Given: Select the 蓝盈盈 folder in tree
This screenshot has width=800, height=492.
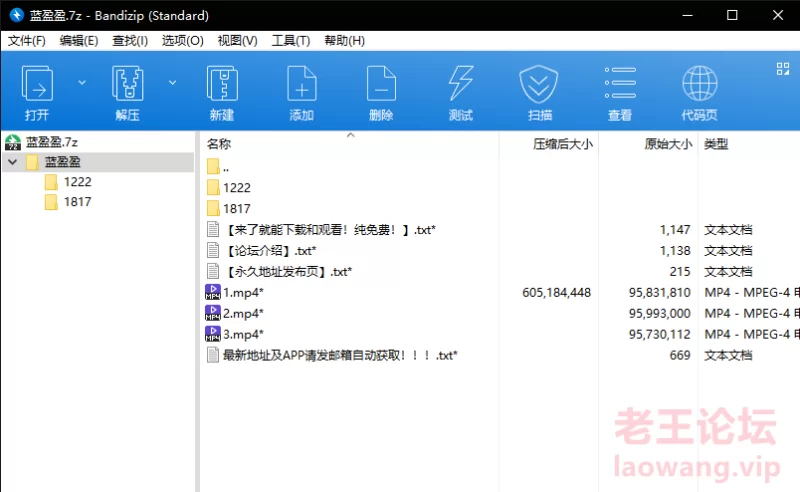Looking at the screenshot, I should pos(62,162).
